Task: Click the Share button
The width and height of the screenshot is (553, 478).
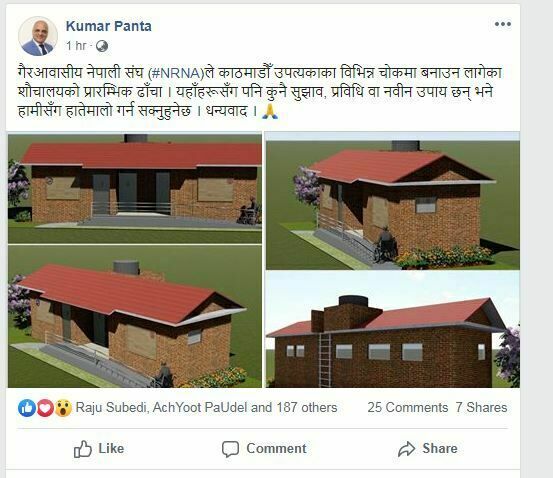Action: click(427, 449)
